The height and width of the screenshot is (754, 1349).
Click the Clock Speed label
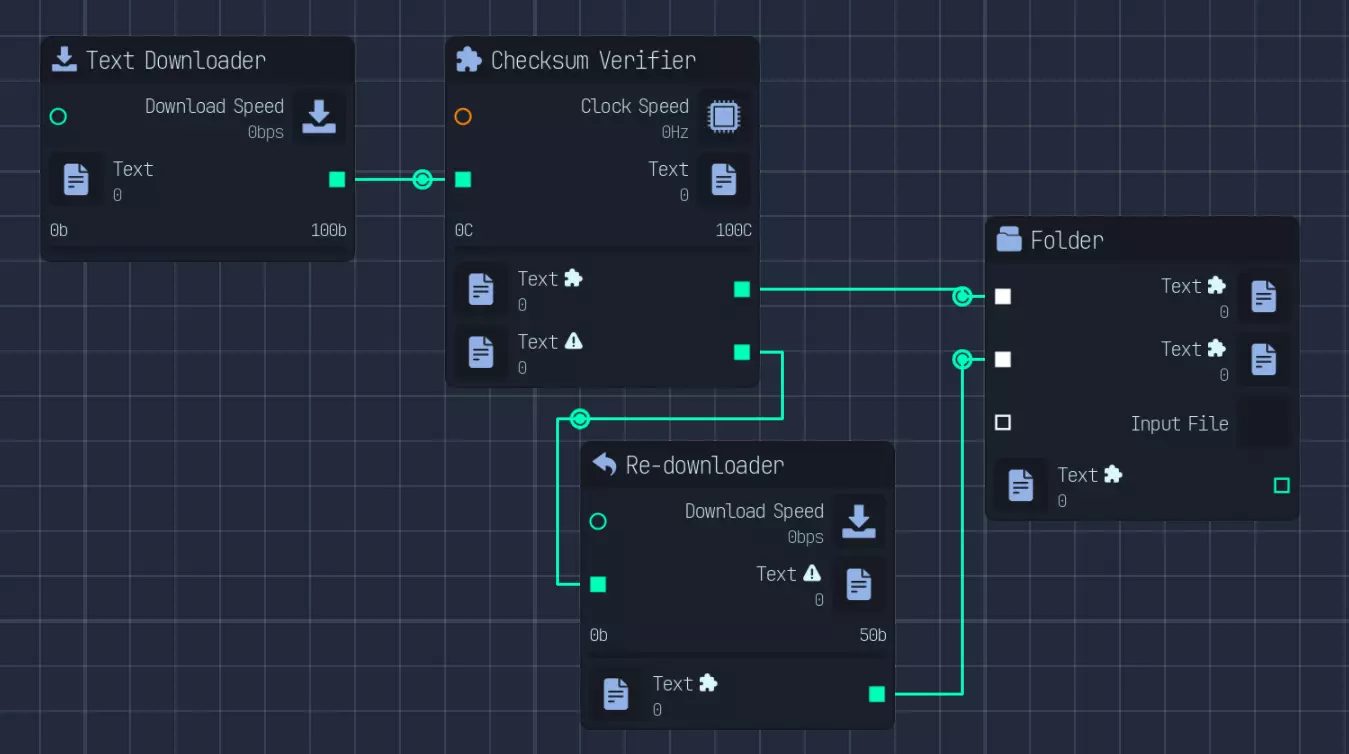tap(635, 106)
